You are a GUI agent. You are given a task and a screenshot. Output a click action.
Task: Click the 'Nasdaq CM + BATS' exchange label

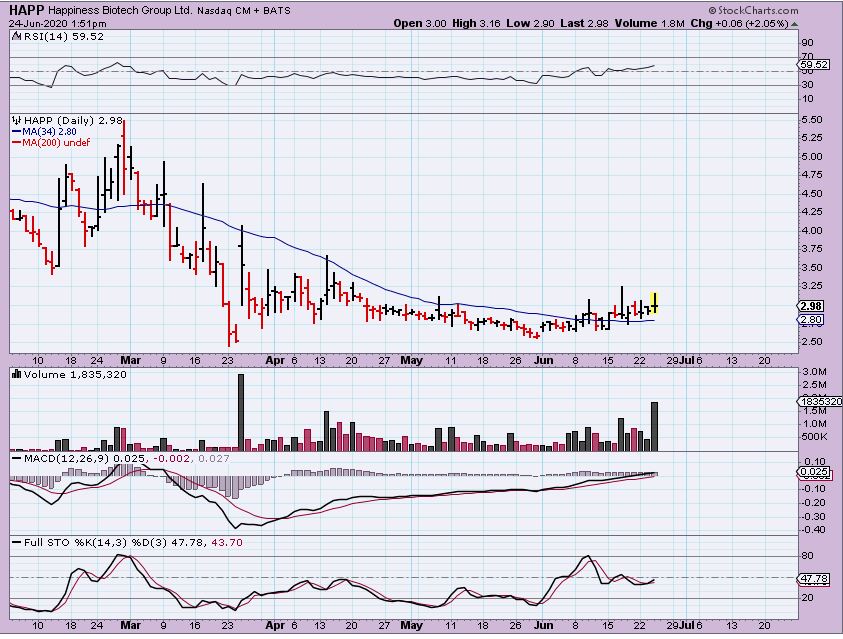click(x=244, y=11)
